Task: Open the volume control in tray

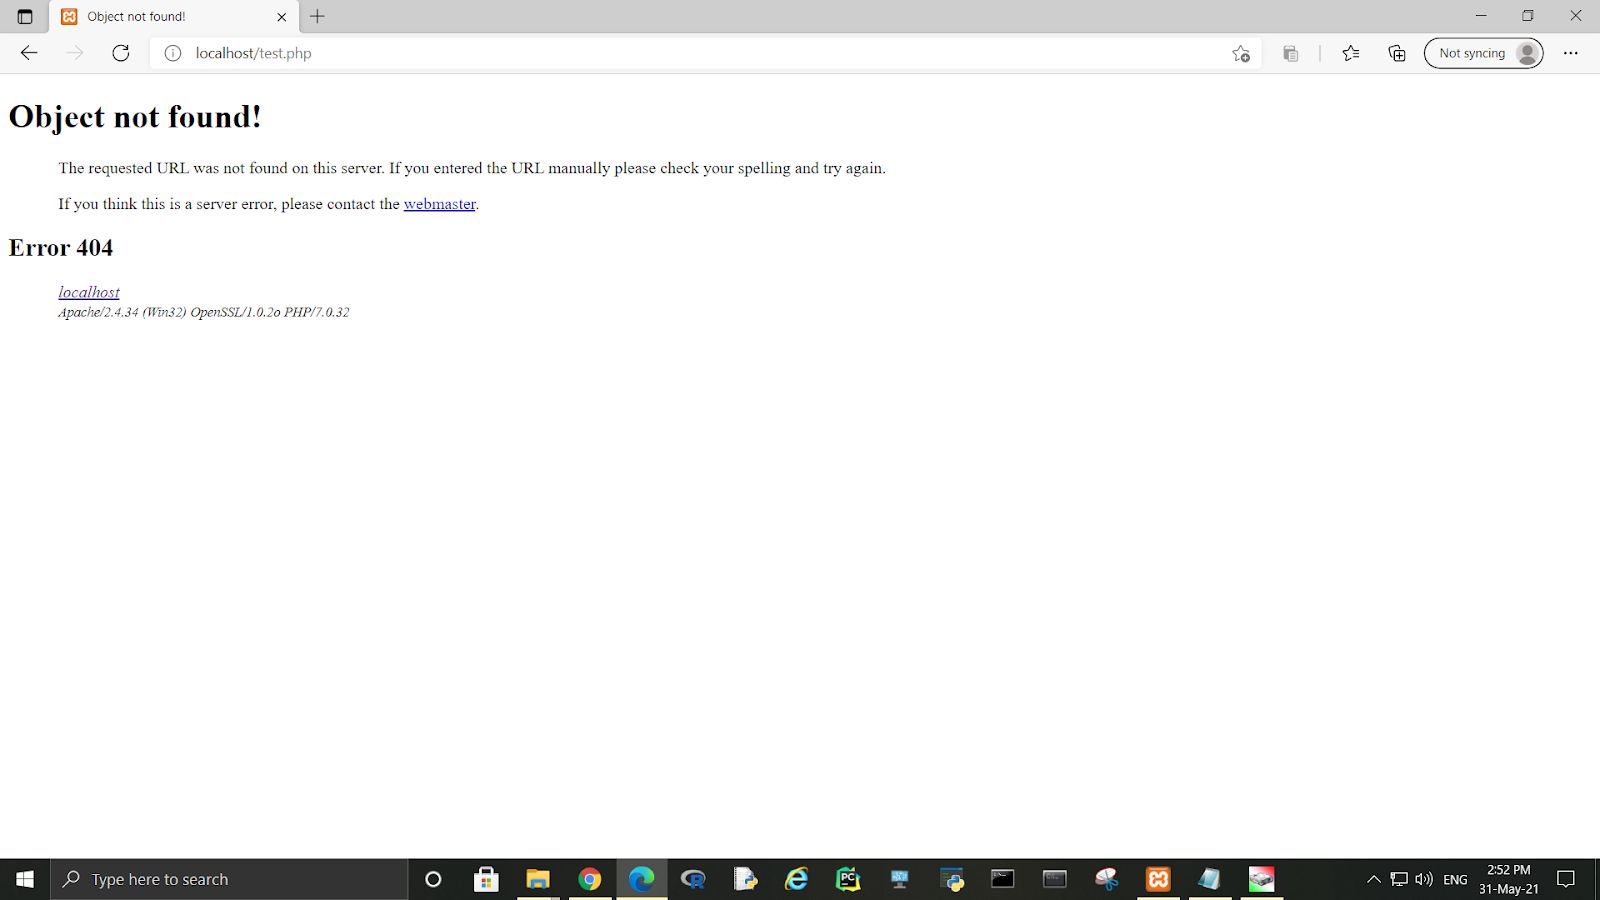Action: click(1424, 880)
